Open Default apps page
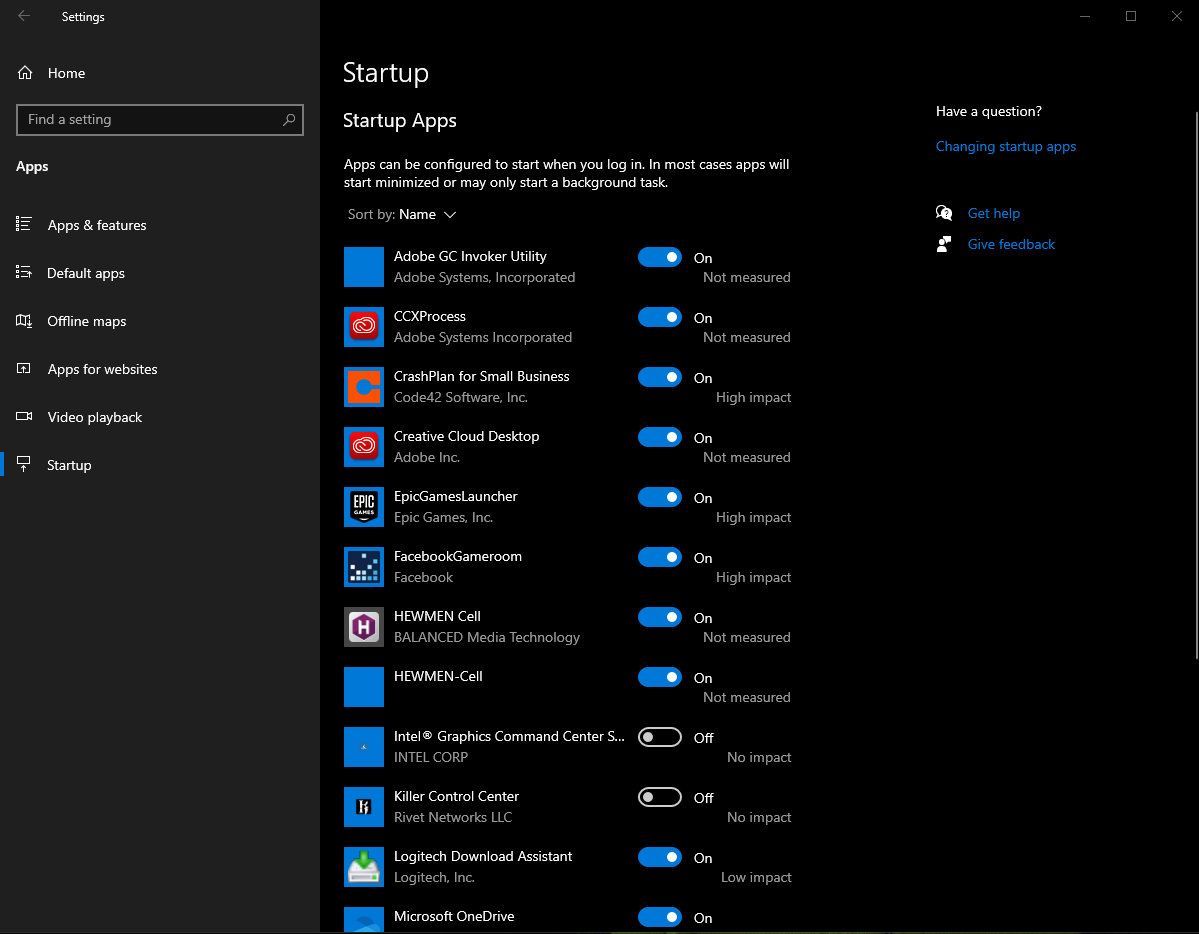Screen dimensions: 1199x934 coord(161,273)
